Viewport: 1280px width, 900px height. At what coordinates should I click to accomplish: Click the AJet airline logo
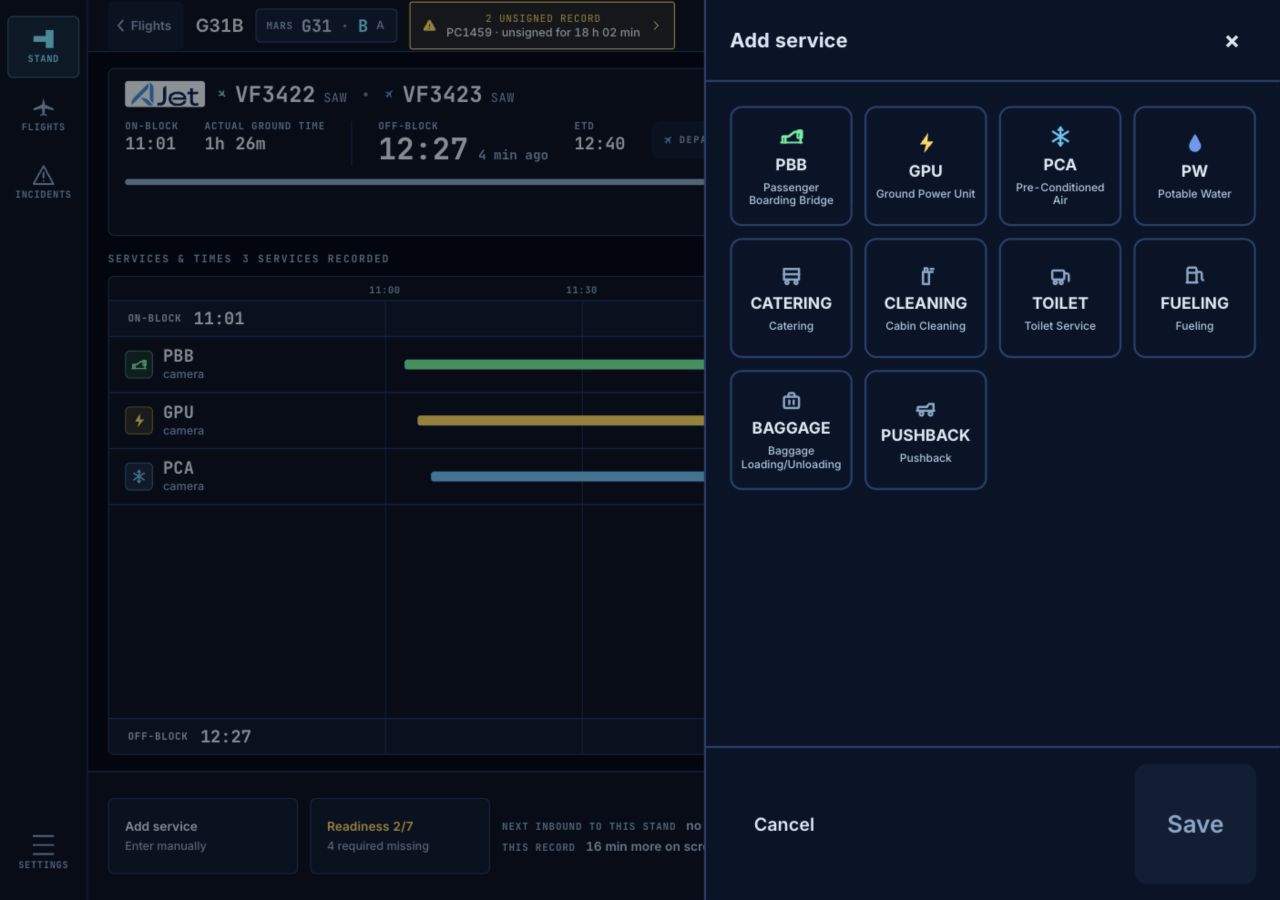pyautogui.click(x=165, y=94)
